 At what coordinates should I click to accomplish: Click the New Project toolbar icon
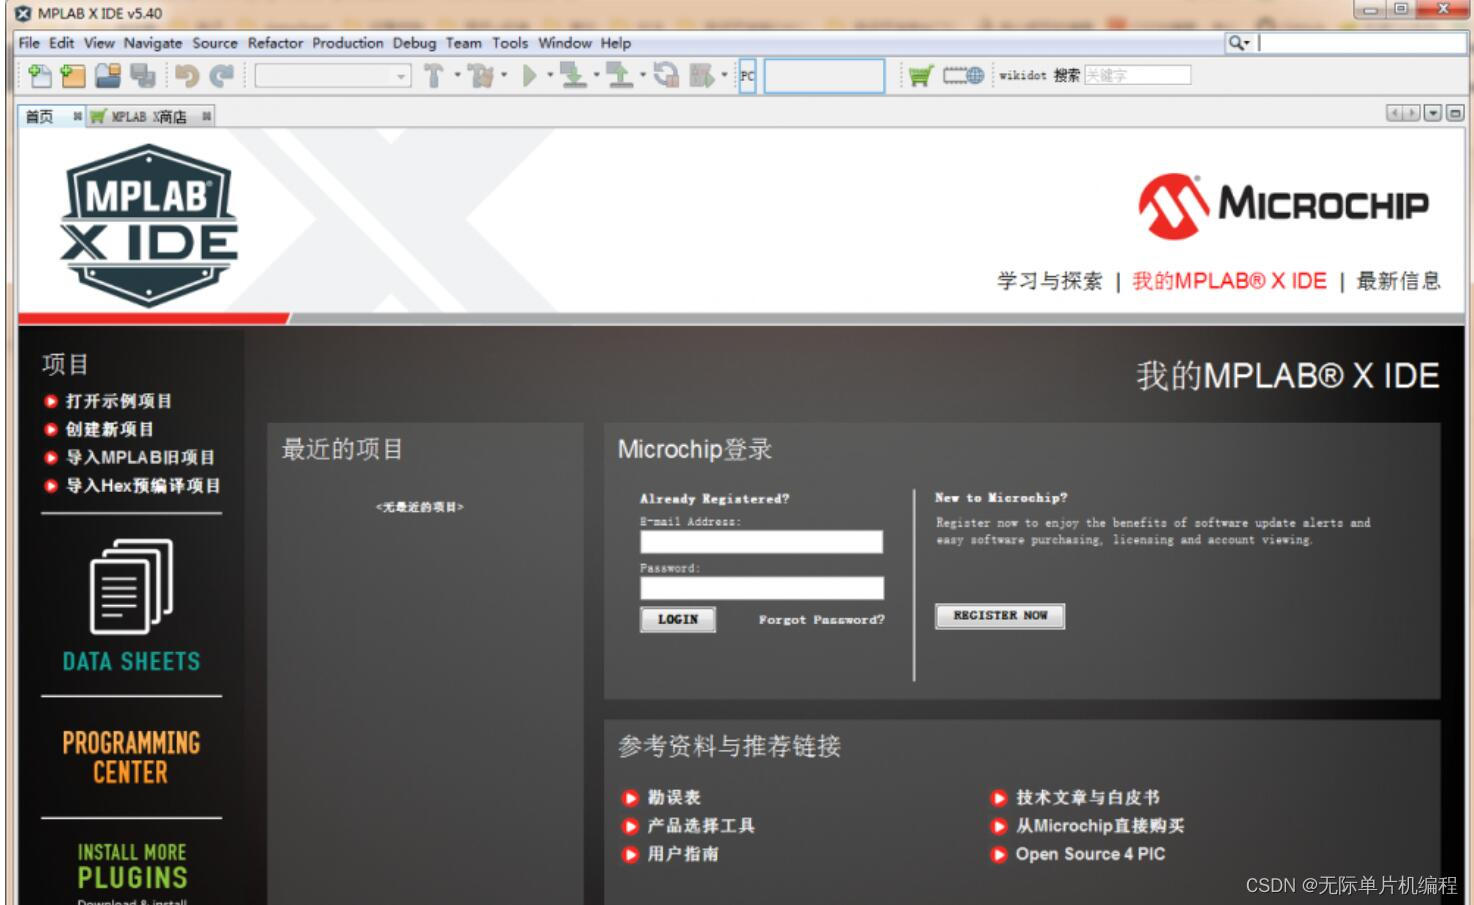coord(73,75)
